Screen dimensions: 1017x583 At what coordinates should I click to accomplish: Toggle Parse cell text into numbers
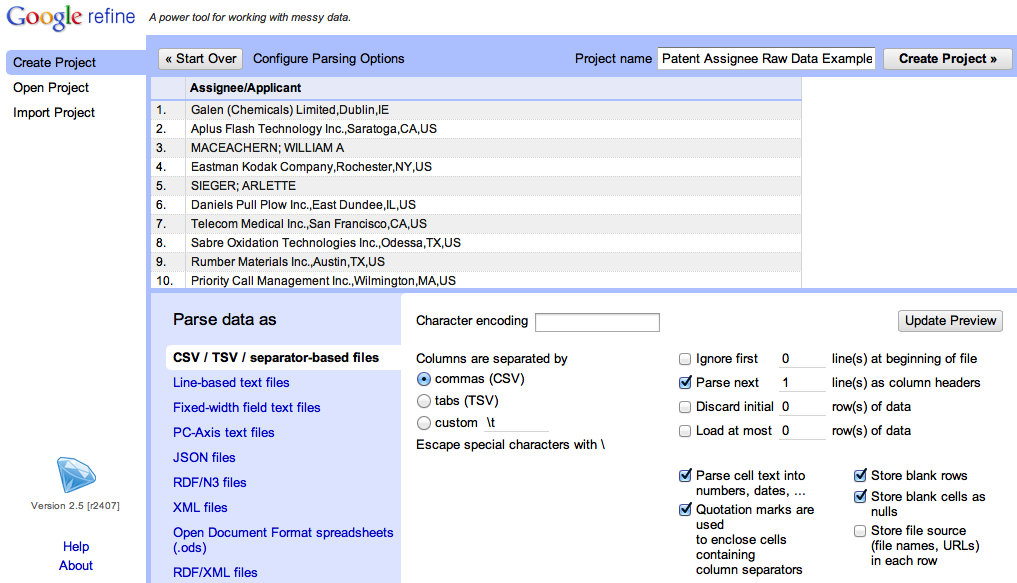(685, 475)
